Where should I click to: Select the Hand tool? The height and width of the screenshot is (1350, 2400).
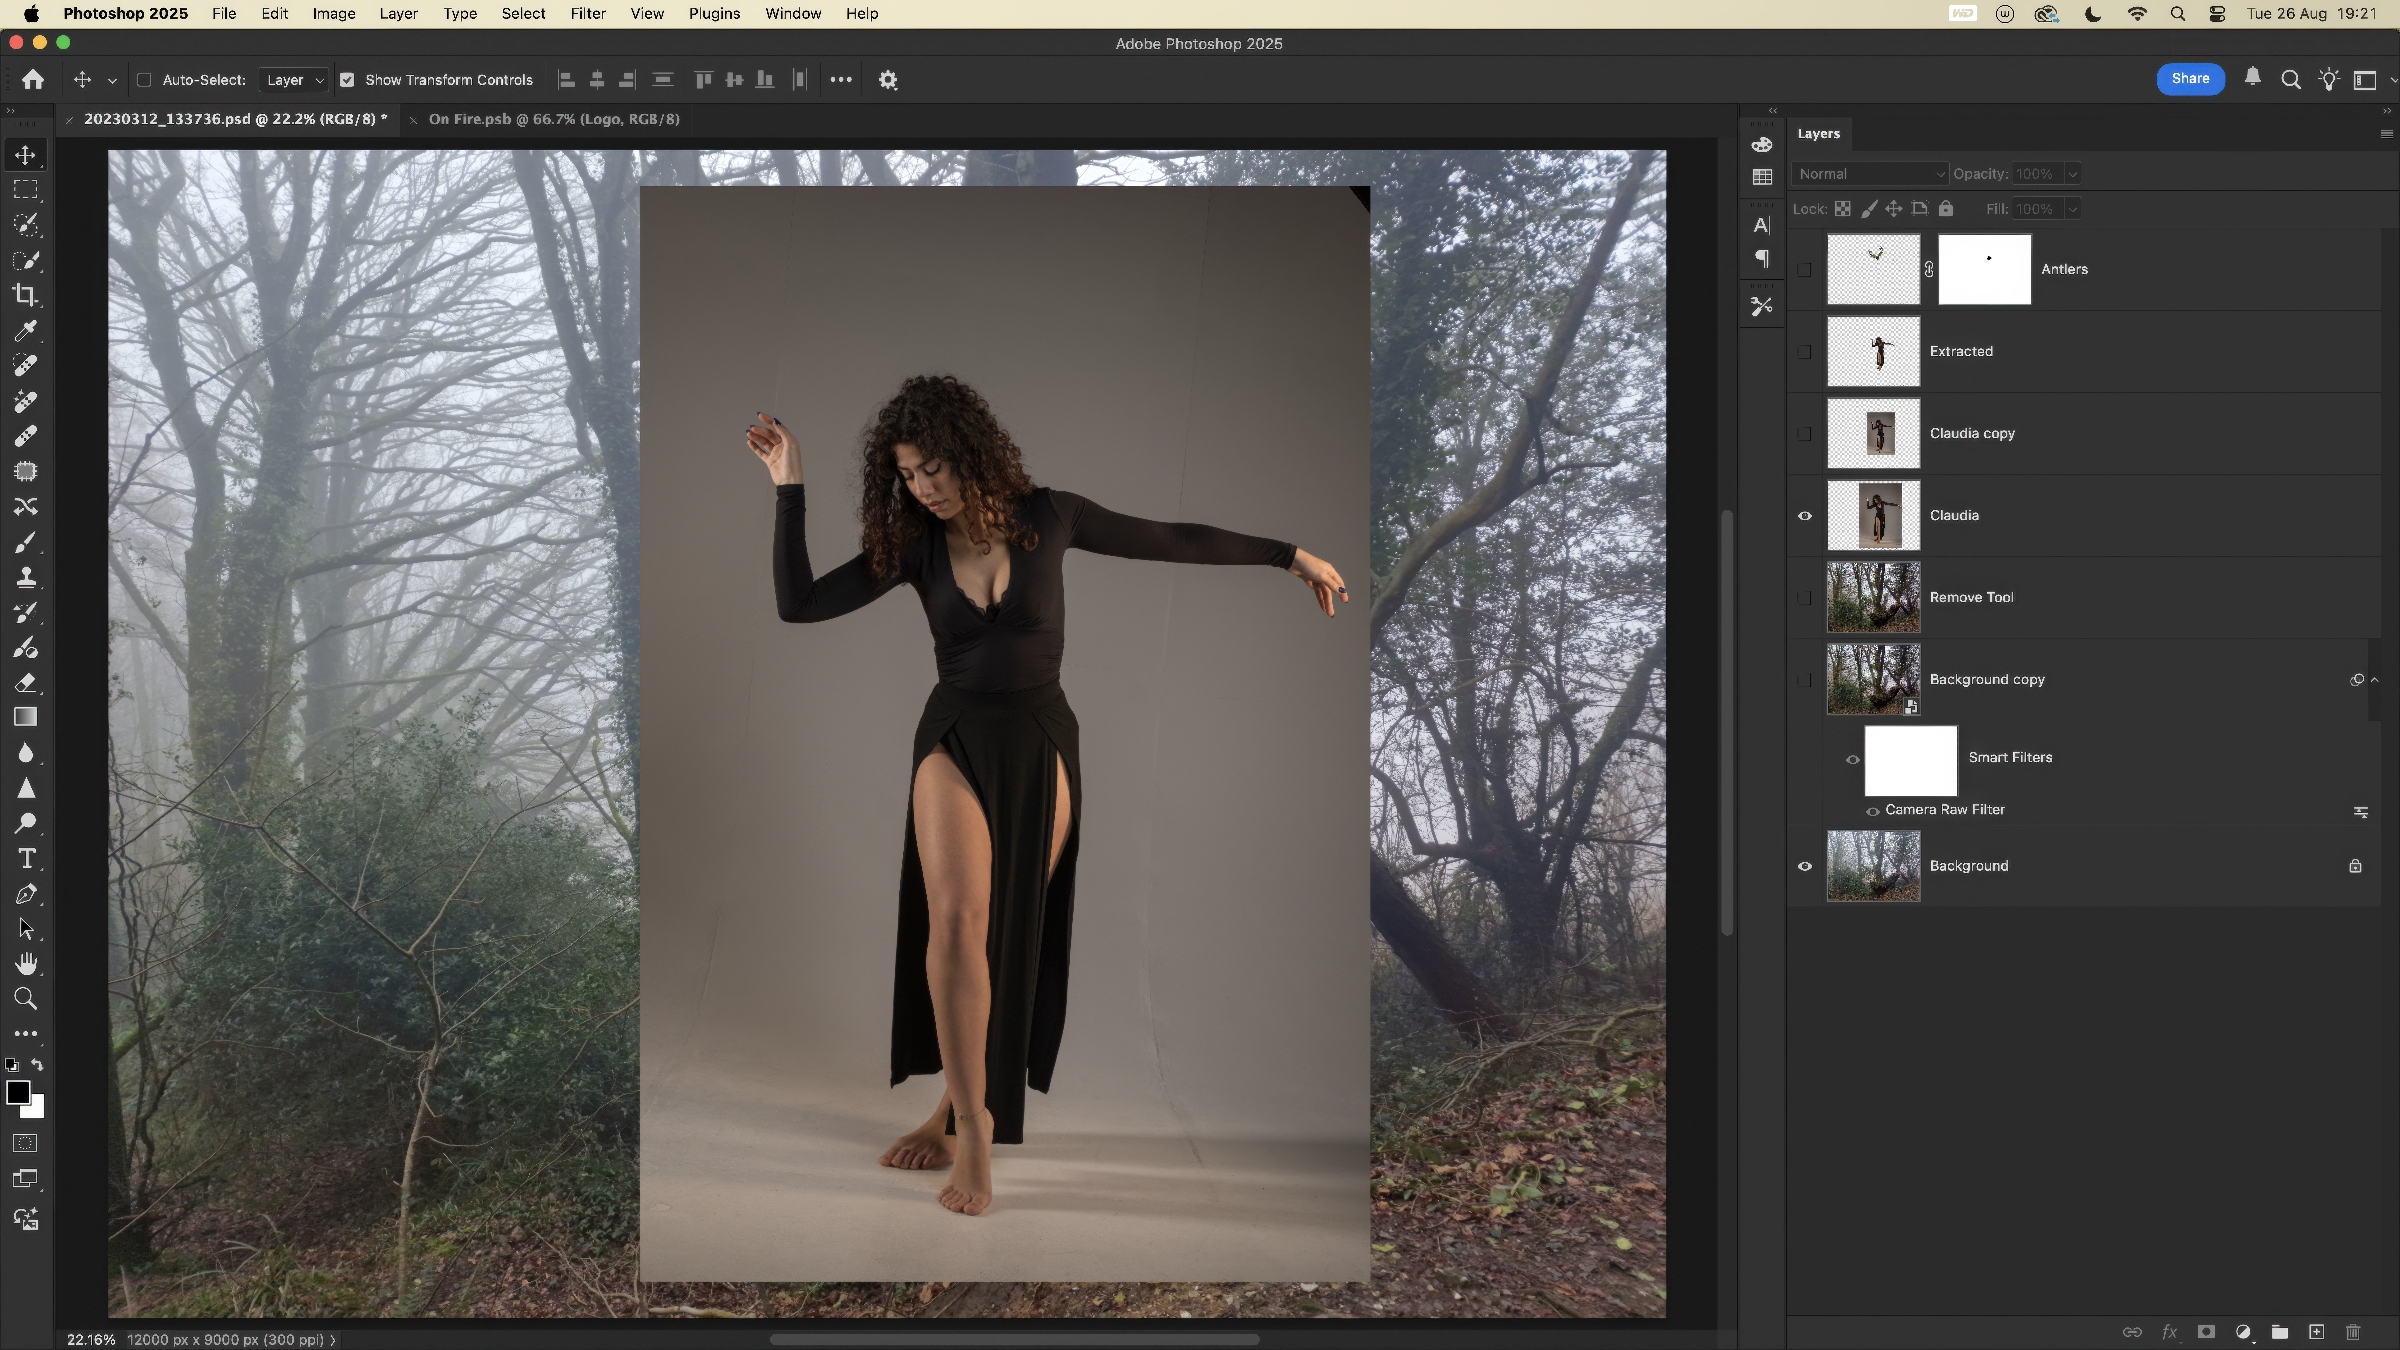26,964
